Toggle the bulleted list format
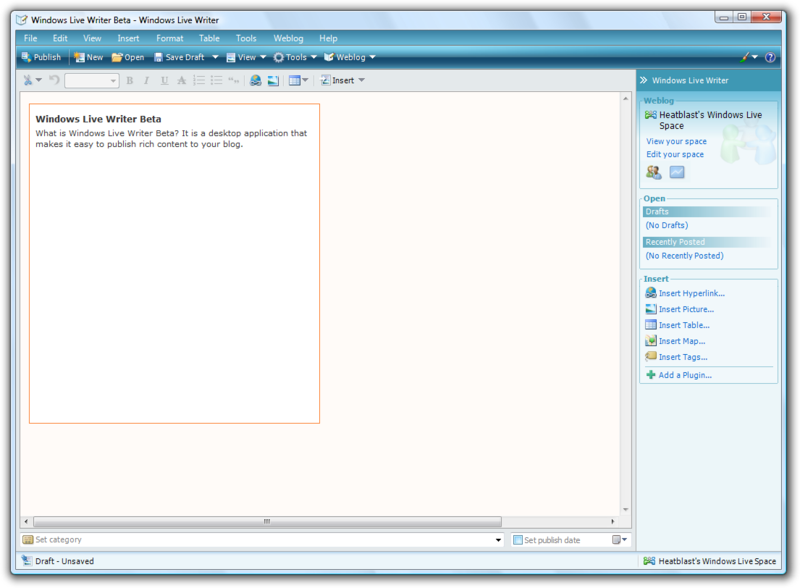The height and width of the screenshot is (588, 800). click(x=216, y=80)
